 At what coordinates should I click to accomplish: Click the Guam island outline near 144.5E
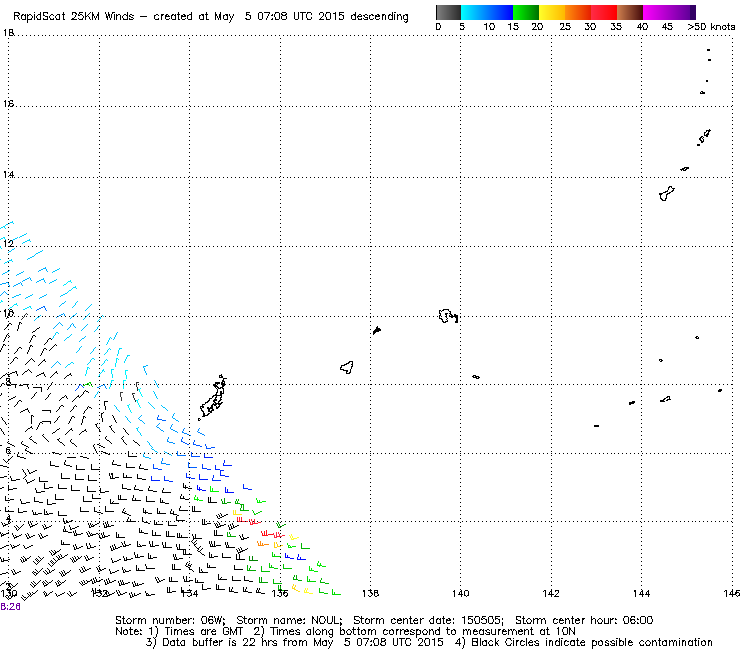point(666,194)
